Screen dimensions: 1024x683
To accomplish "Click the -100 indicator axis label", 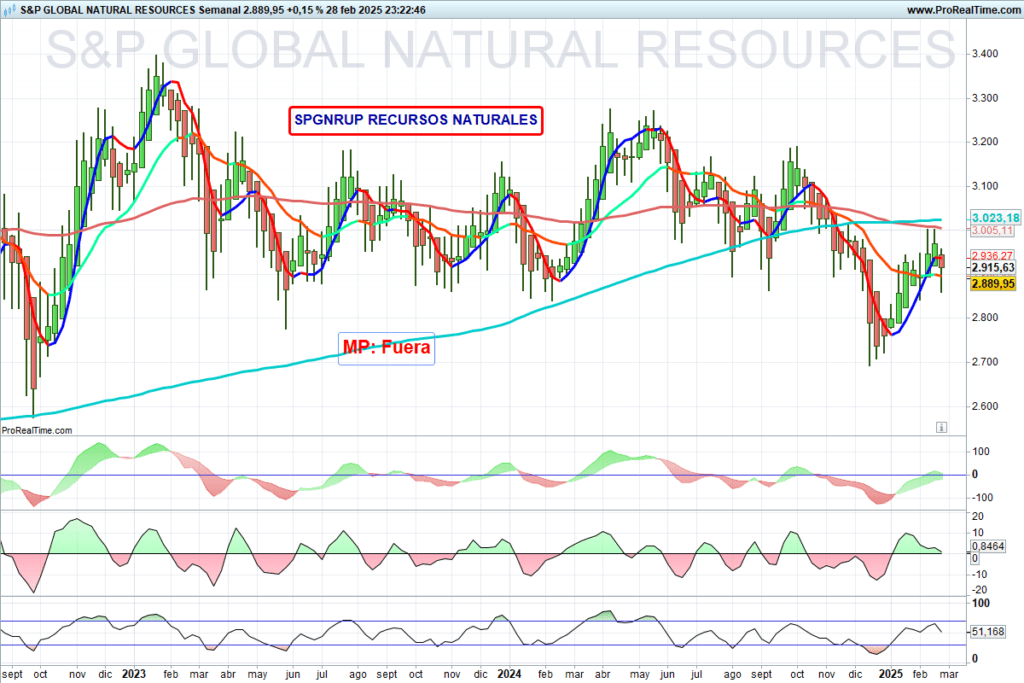I will [980, 498].
